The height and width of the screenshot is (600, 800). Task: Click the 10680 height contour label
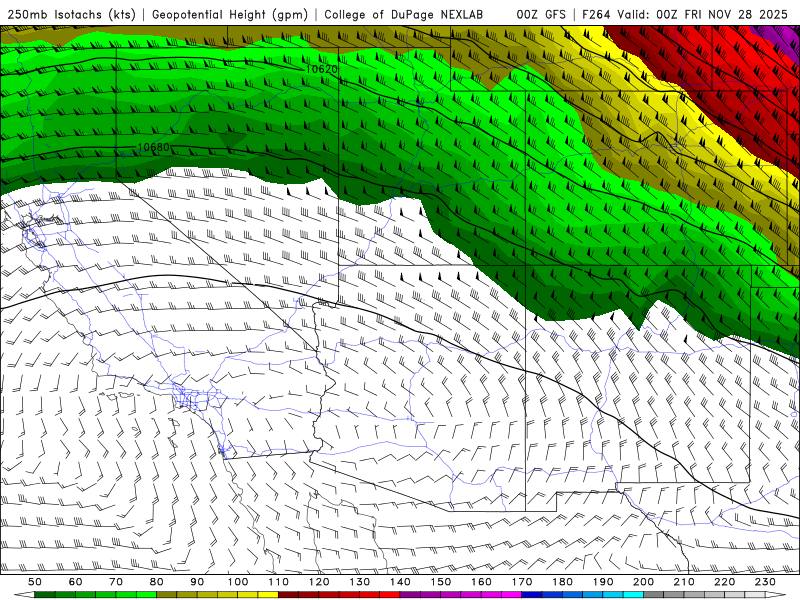point(154,147)
